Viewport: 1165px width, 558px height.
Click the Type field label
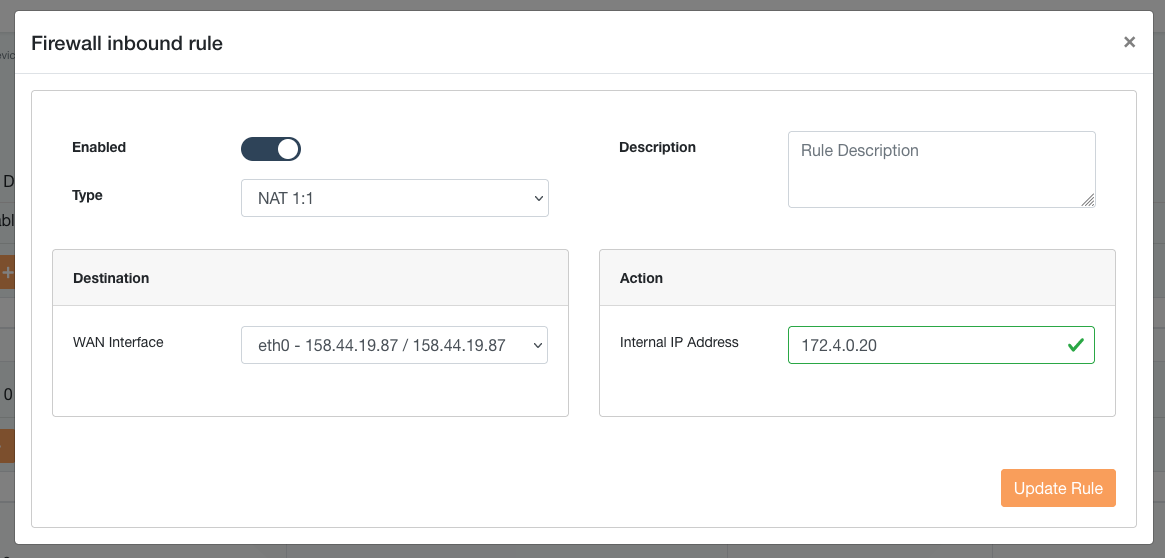tap(88, 195)
